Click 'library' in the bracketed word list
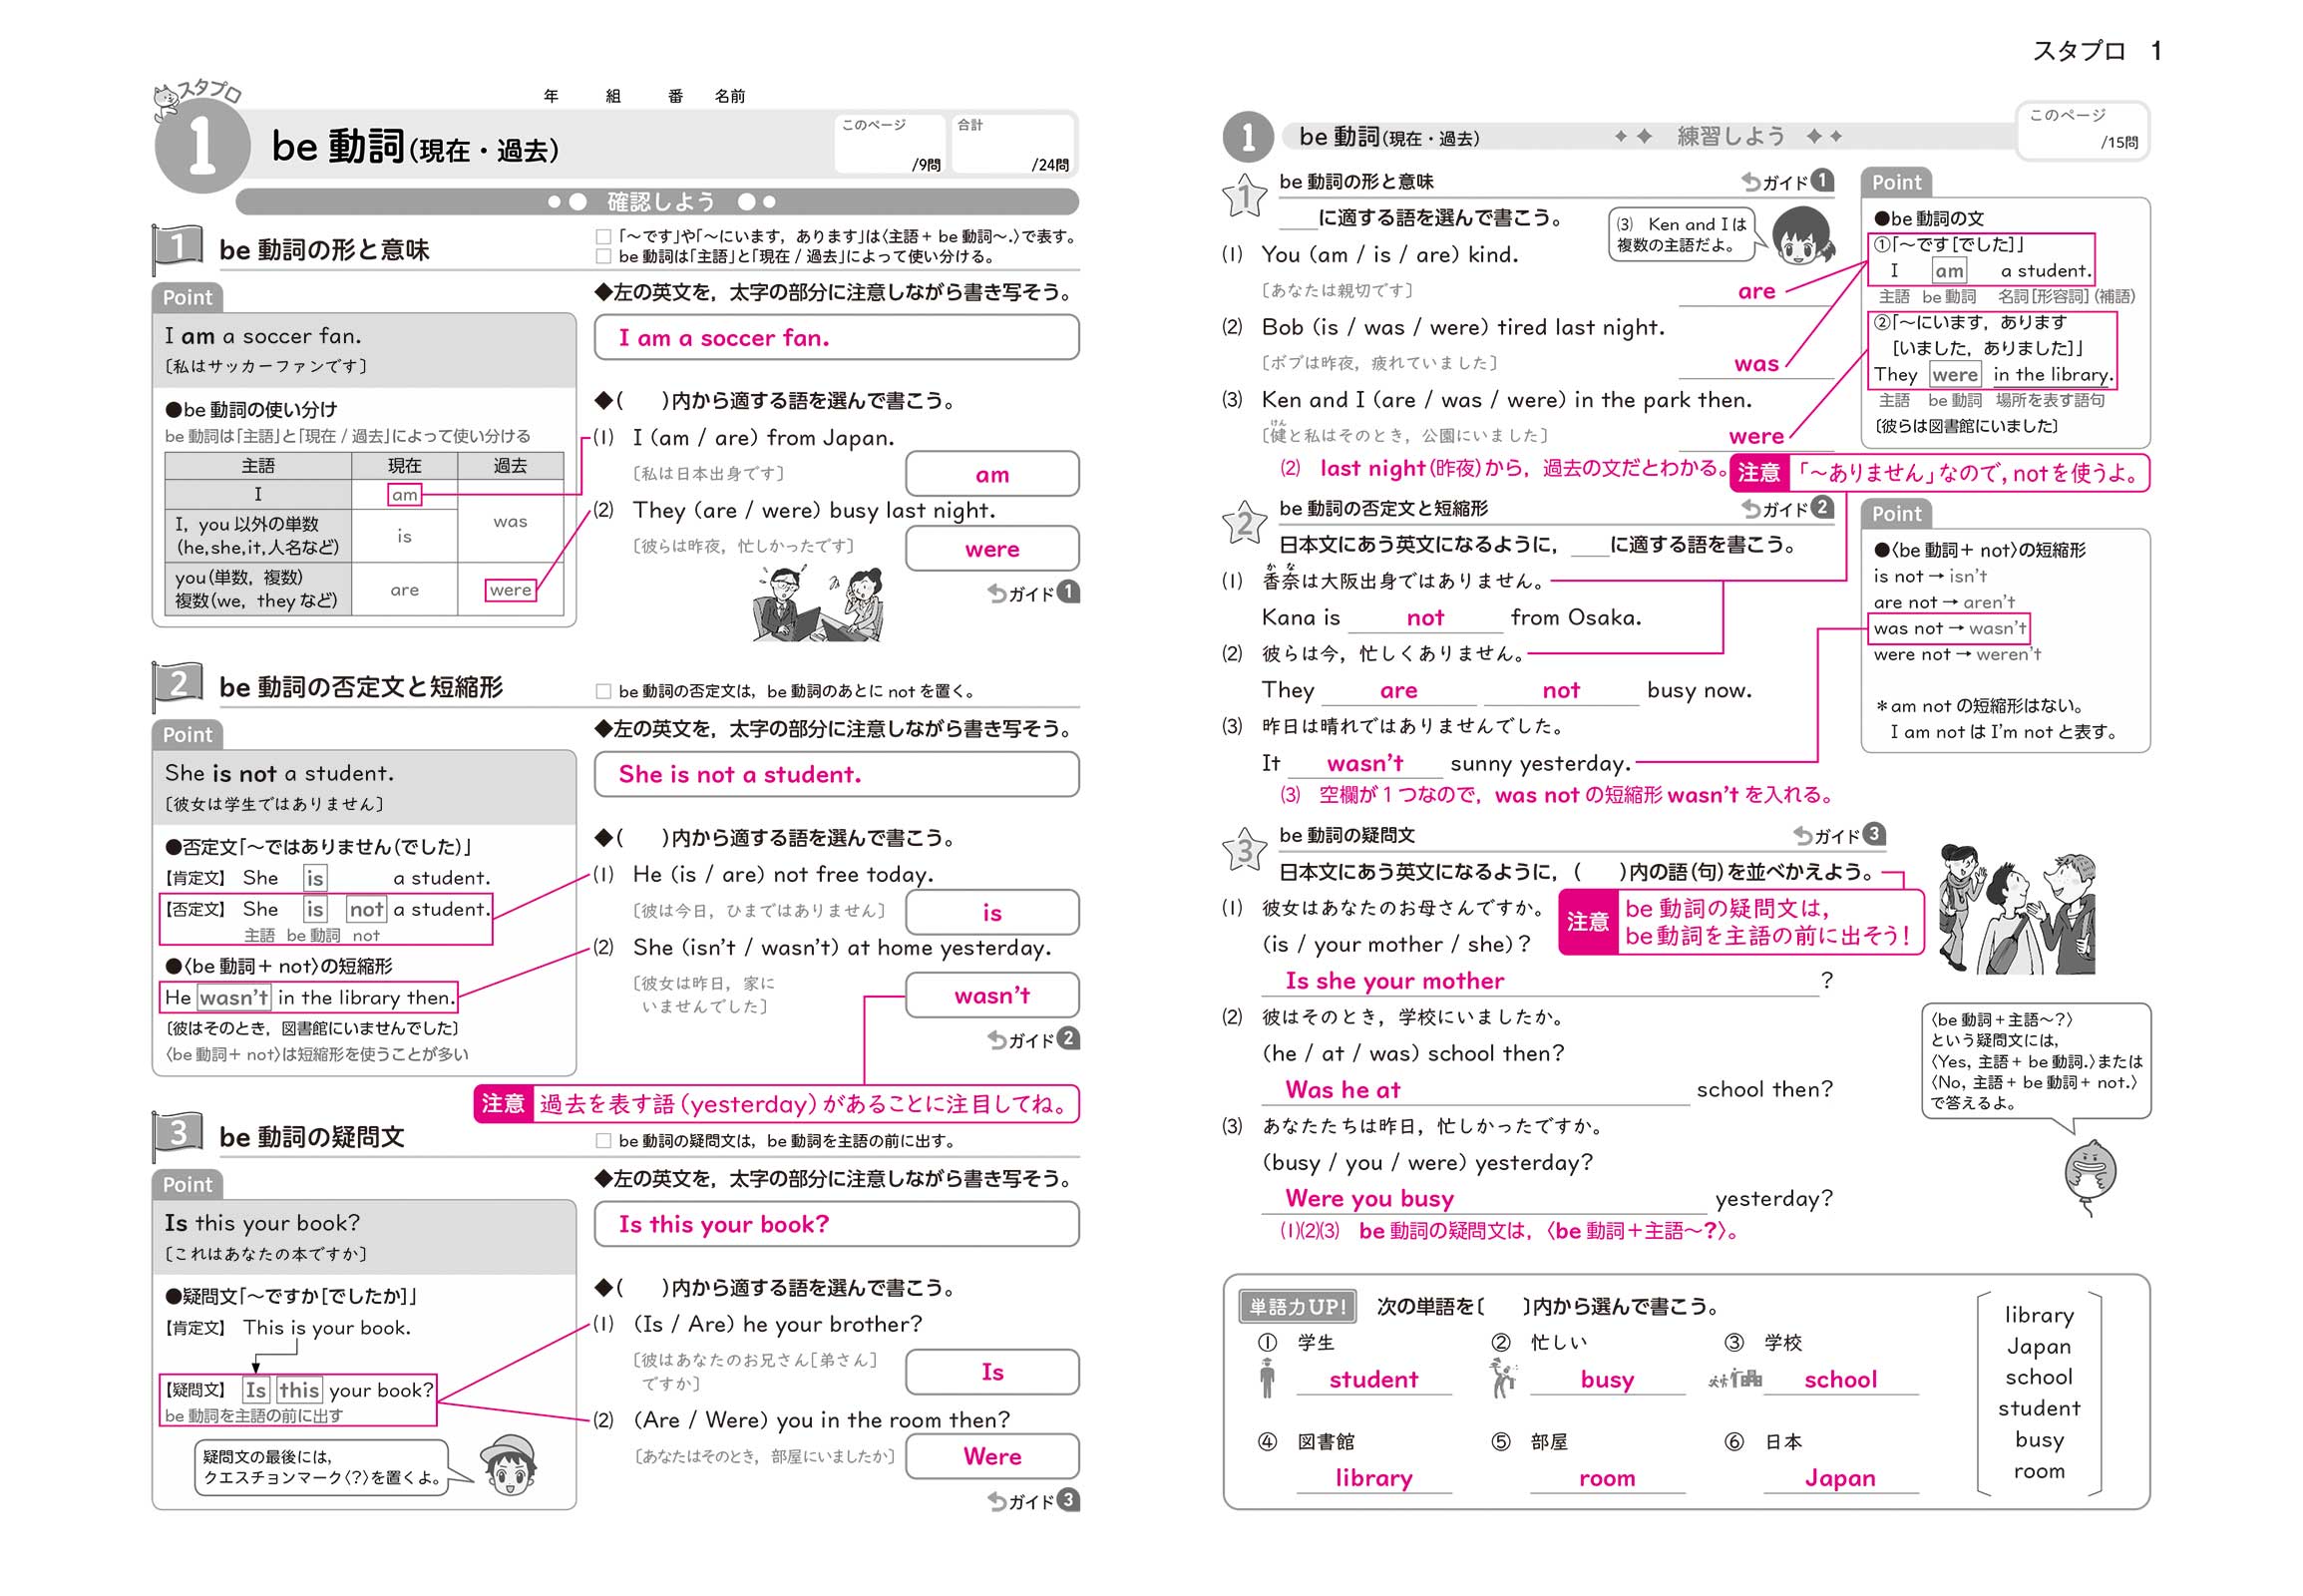Viewport: 2303px width, 1596px height. pos(2039,1315)
